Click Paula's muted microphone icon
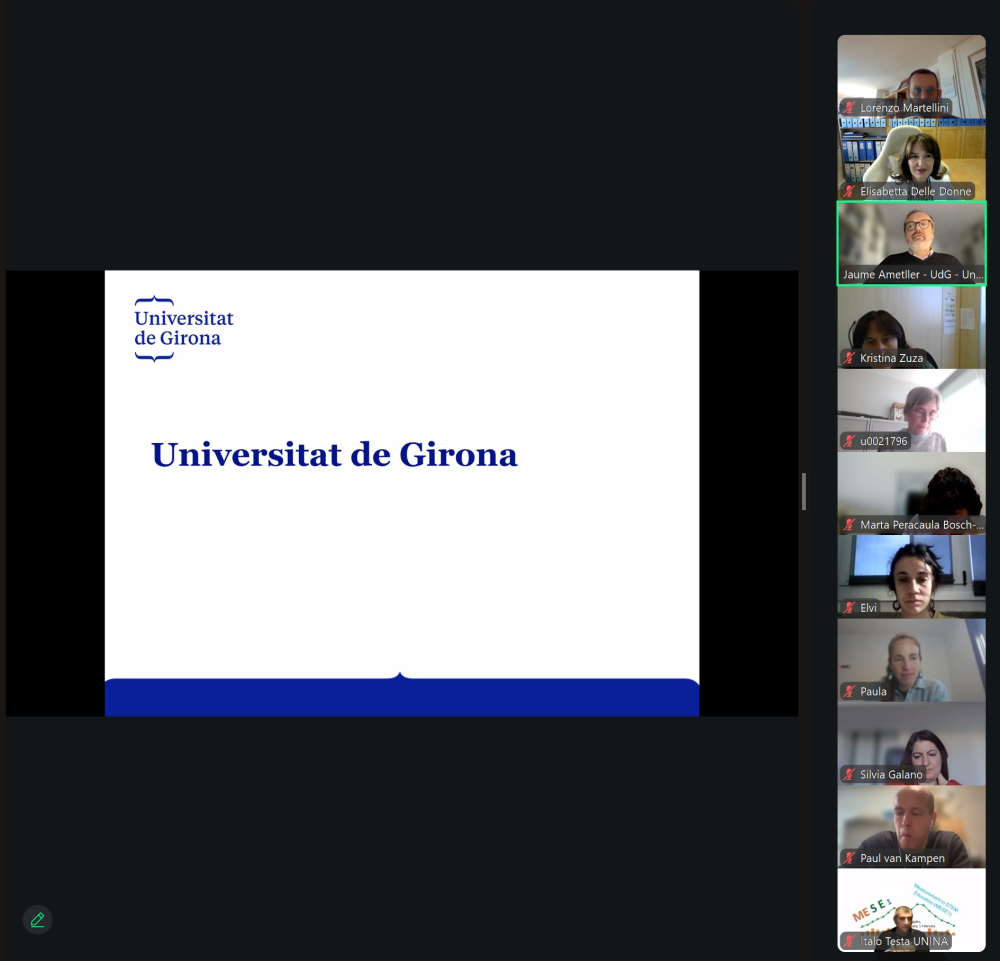The image size is (1000, 961). (x=850, y=691)
